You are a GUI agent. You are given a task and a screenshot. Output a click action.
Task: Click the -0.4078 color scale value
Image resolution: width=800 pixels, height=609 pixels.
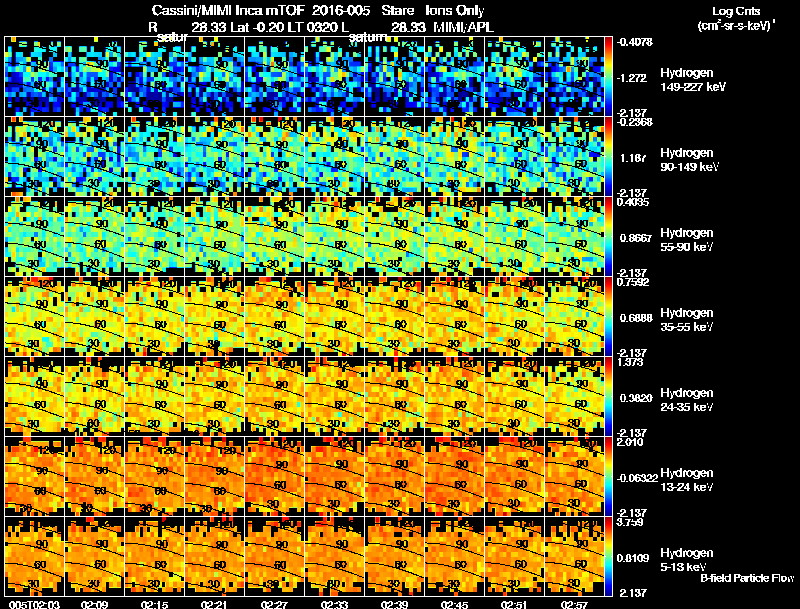pos(635,42)
